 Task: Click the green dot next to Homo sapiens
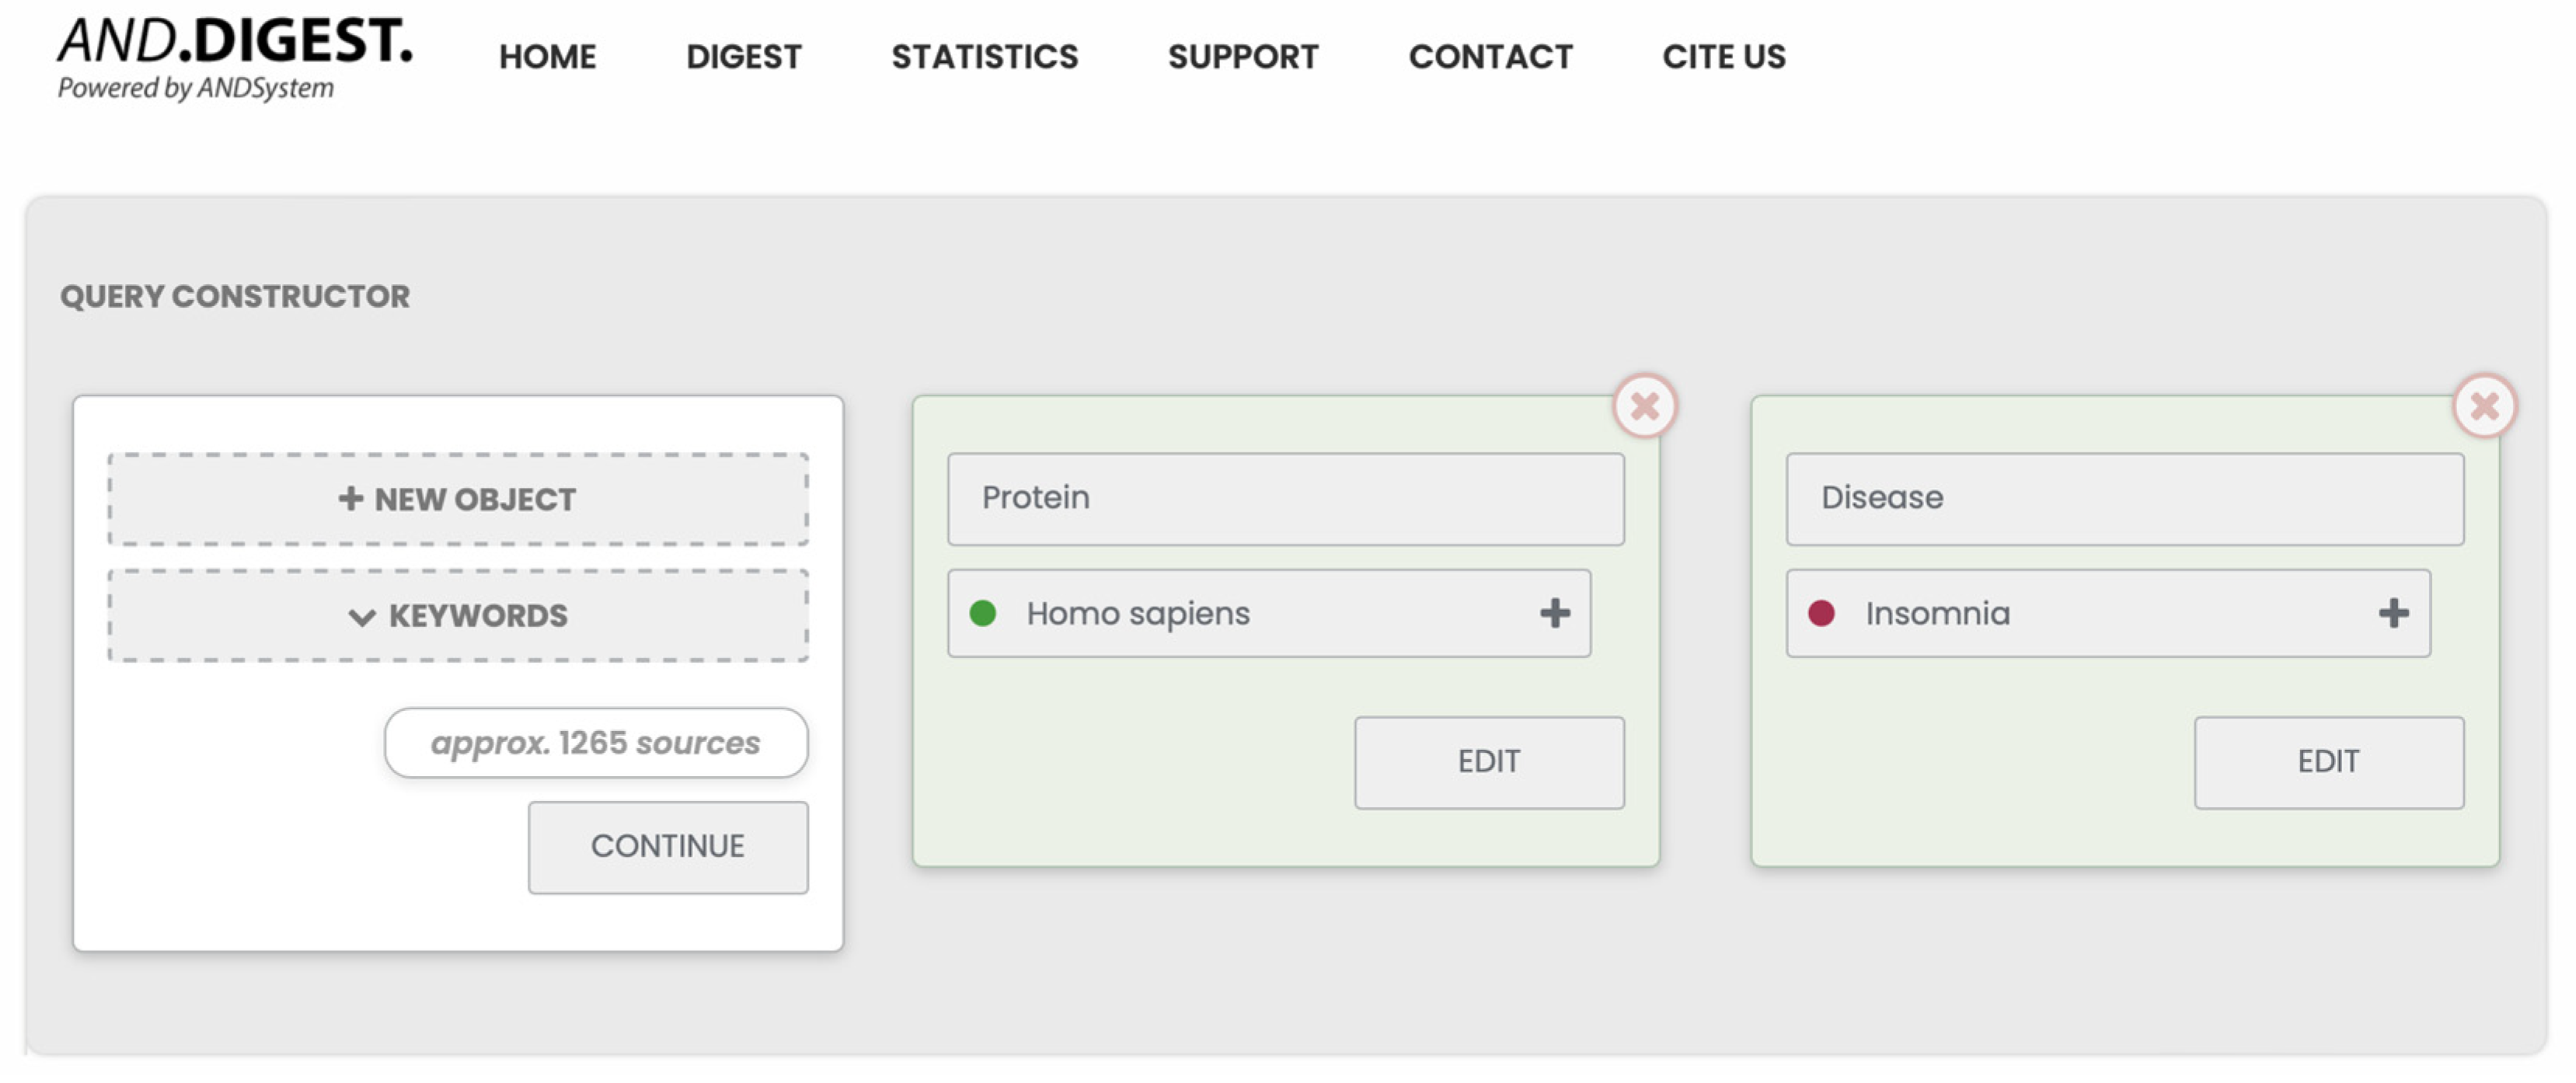coord(983,613)
